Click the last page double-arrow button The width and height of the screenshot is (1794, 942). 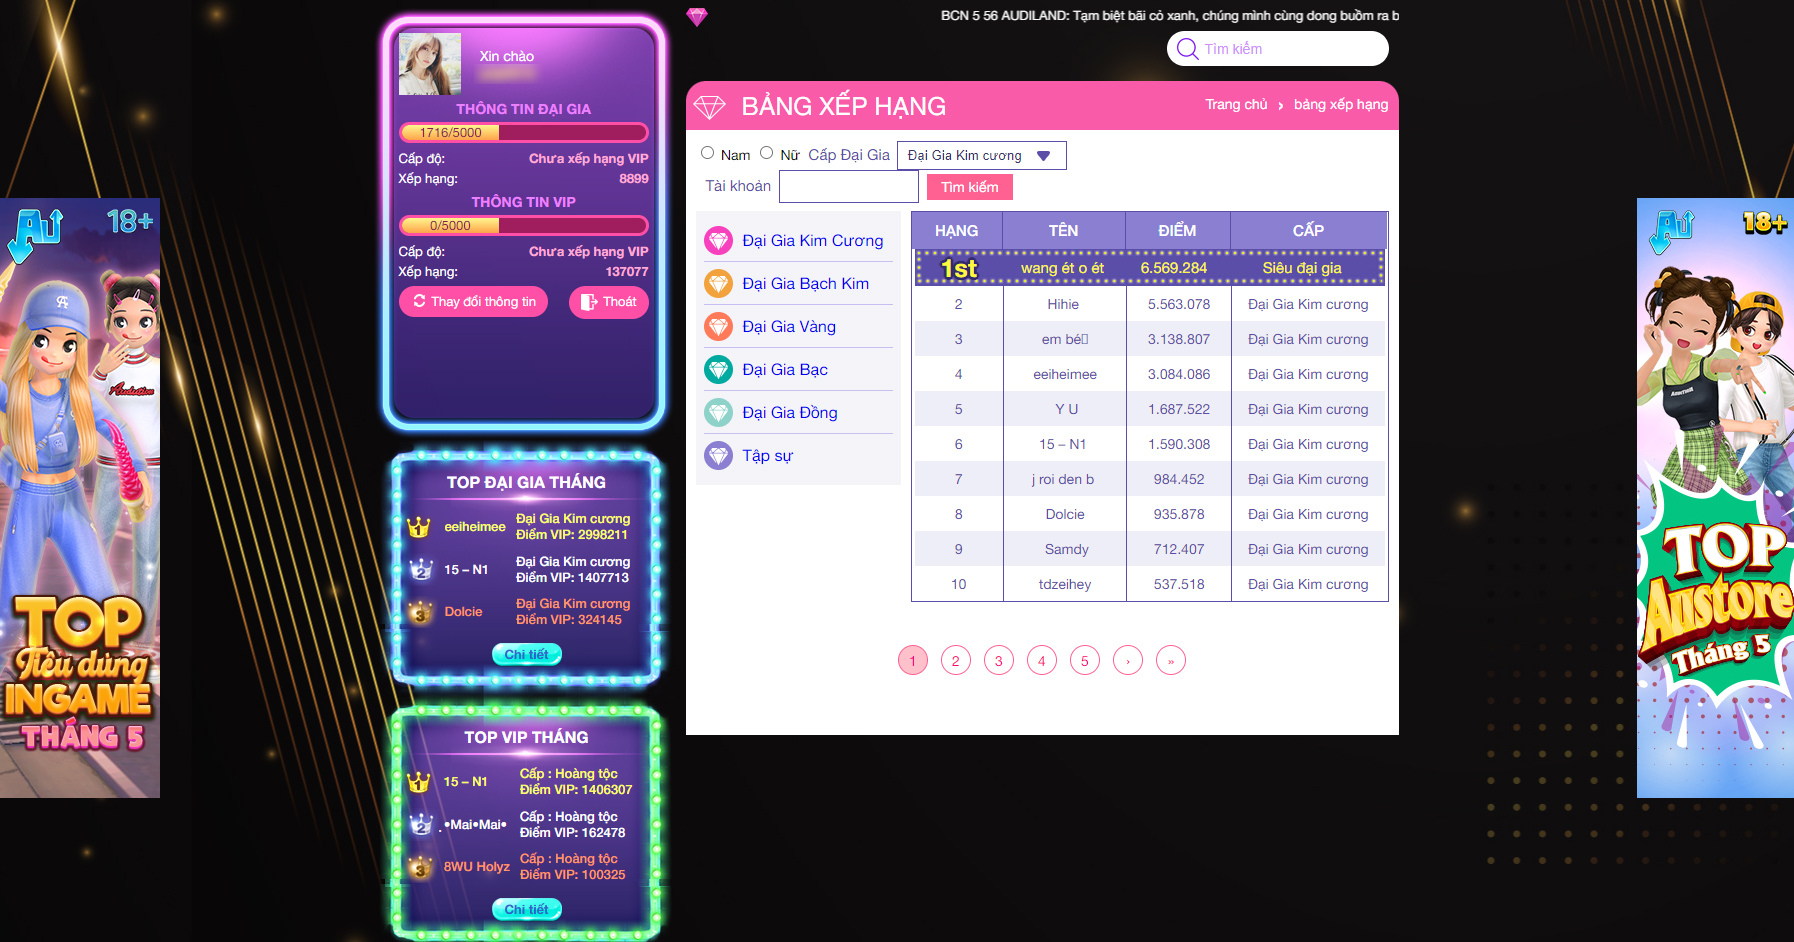[x=1171, y=660]
